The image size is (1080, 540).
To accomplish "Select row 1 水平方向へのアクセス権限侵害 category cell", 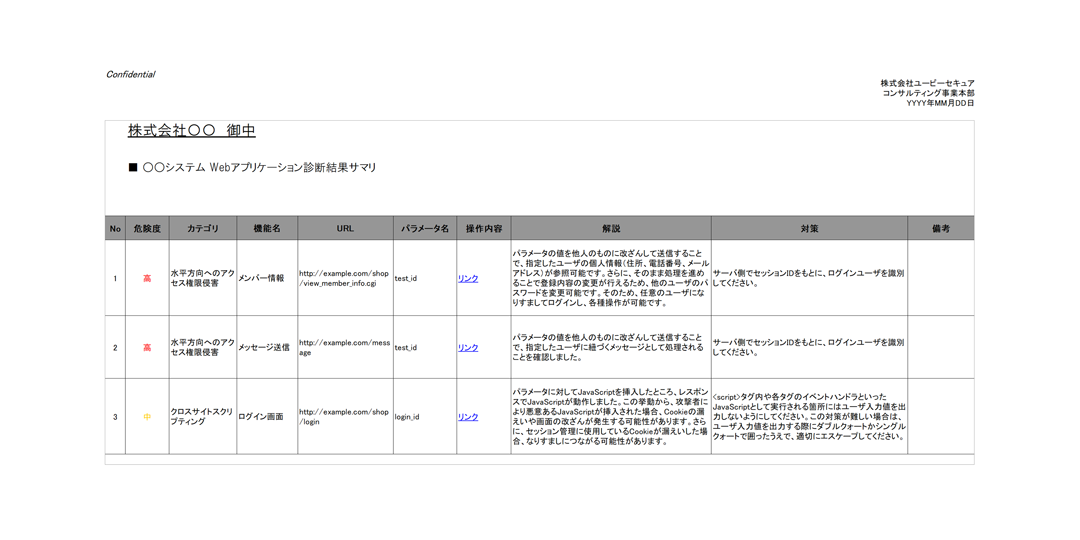I will pos(203,278).
